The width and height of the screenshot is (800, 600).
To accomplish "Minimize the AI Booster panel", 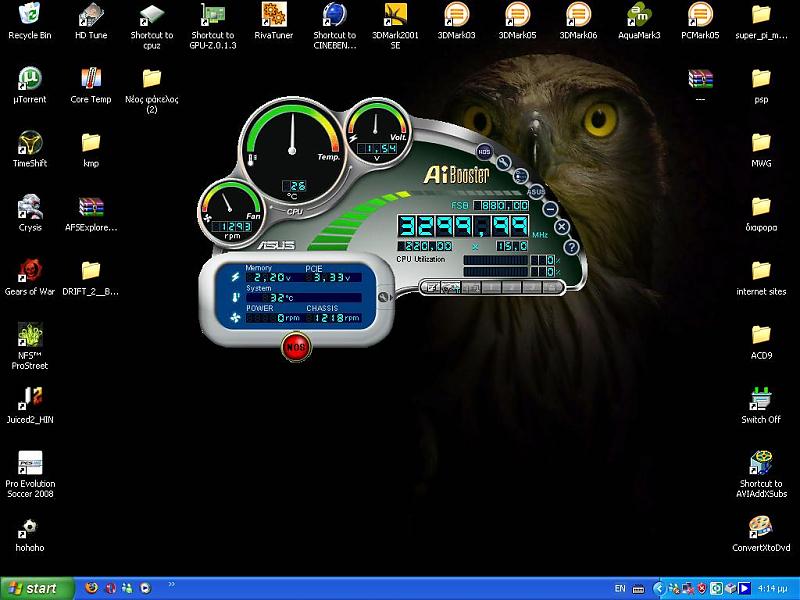I will [550, 209].
